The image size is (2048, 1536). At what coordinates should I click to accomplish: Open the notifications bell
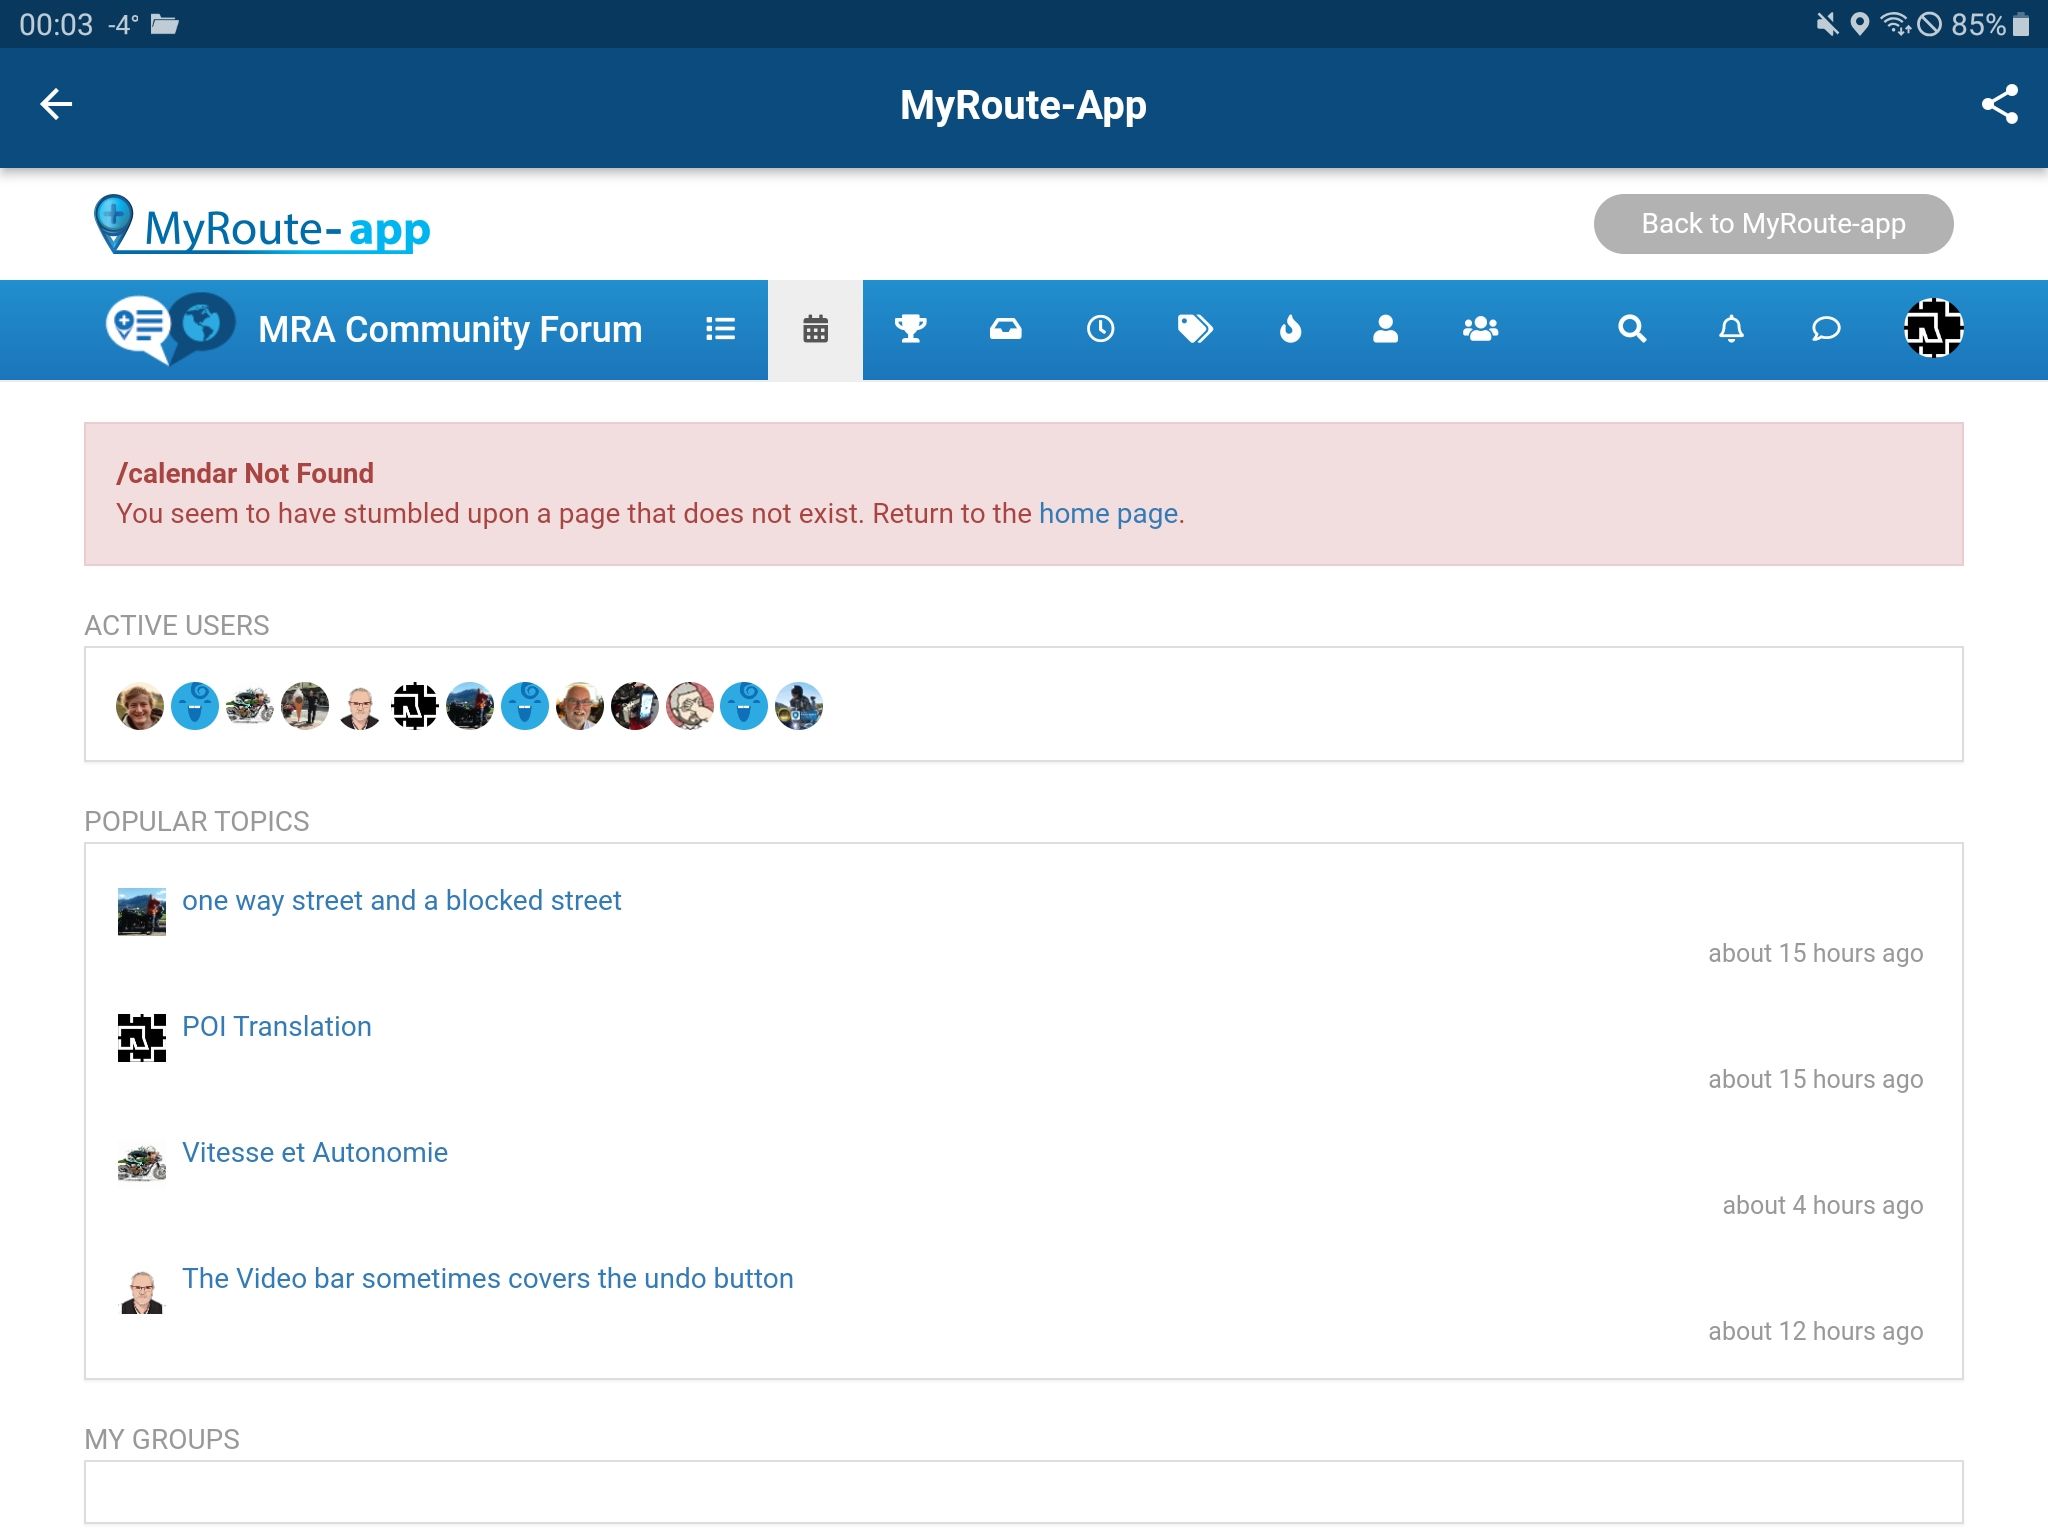(1731, 328)
